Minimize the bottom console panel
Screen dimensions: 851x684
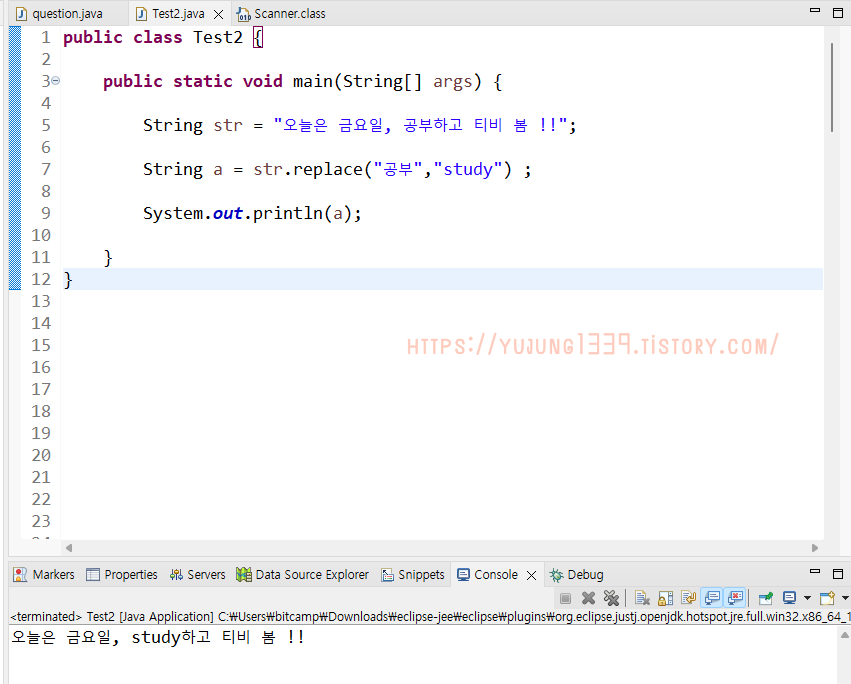click(815, 572)
